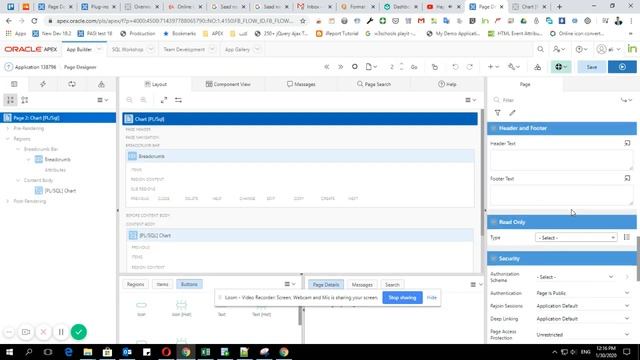Collapse the Content Body tree node

[18, 180]
